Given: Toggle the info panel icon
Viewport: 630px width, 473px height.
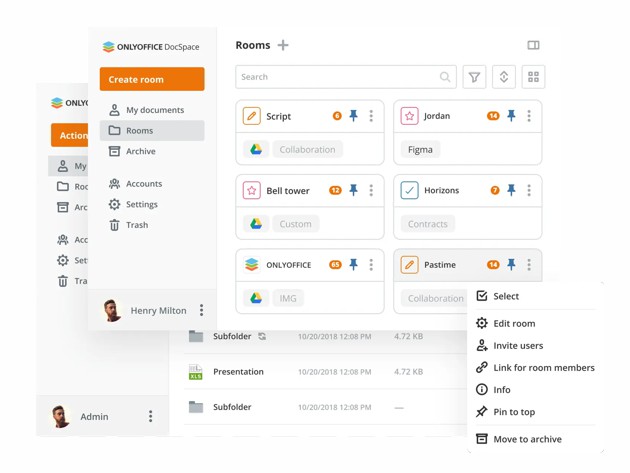Looking at the screenshot, I should coord(533,45).
